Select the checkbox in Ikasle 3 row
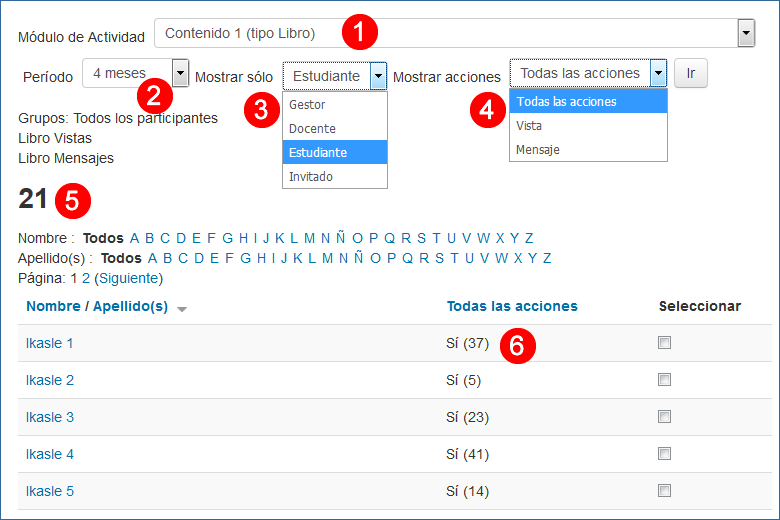This screenshot has height=520, width=780. (x=665, y=417)
